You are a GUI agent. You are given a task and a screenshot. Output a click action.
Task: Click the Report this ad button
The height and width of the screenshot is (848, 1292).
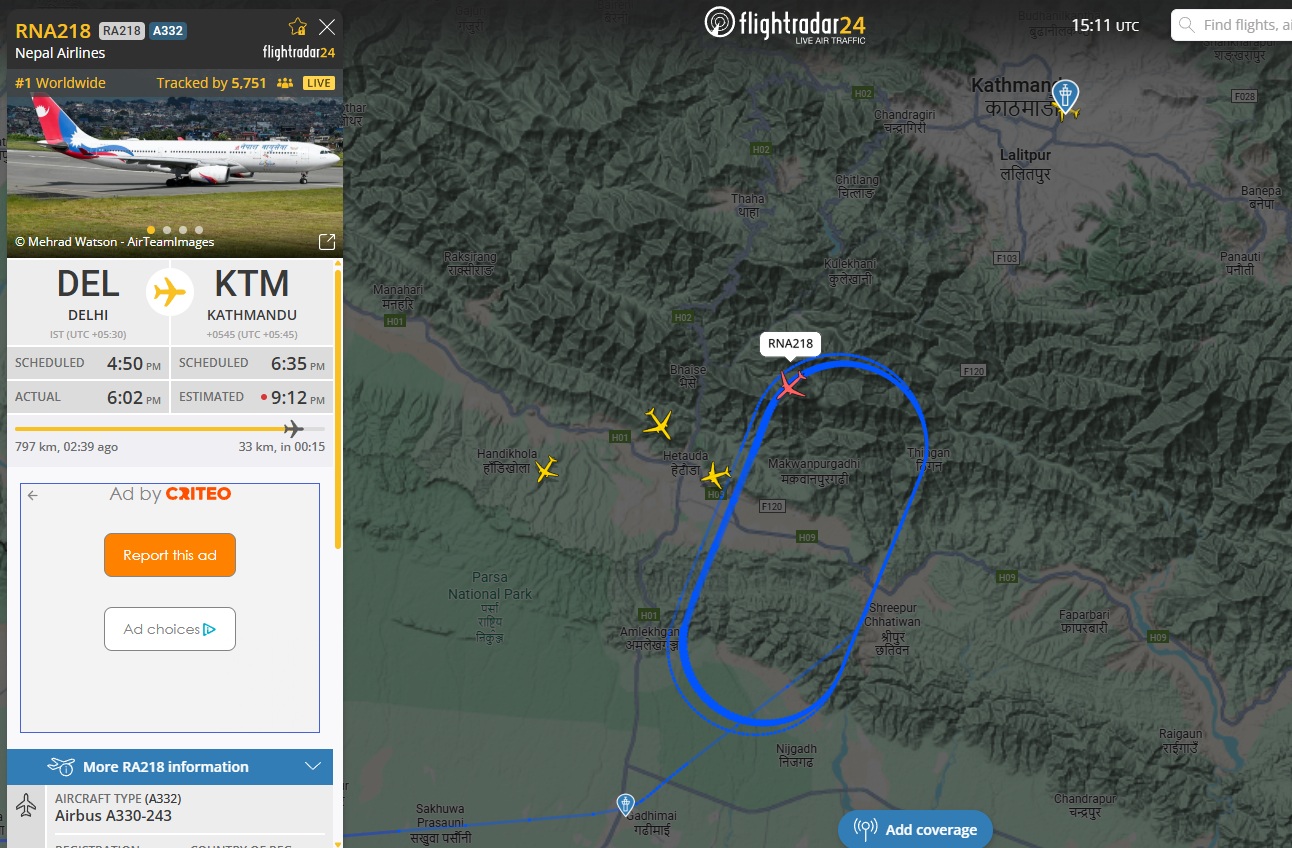point(170,555)
